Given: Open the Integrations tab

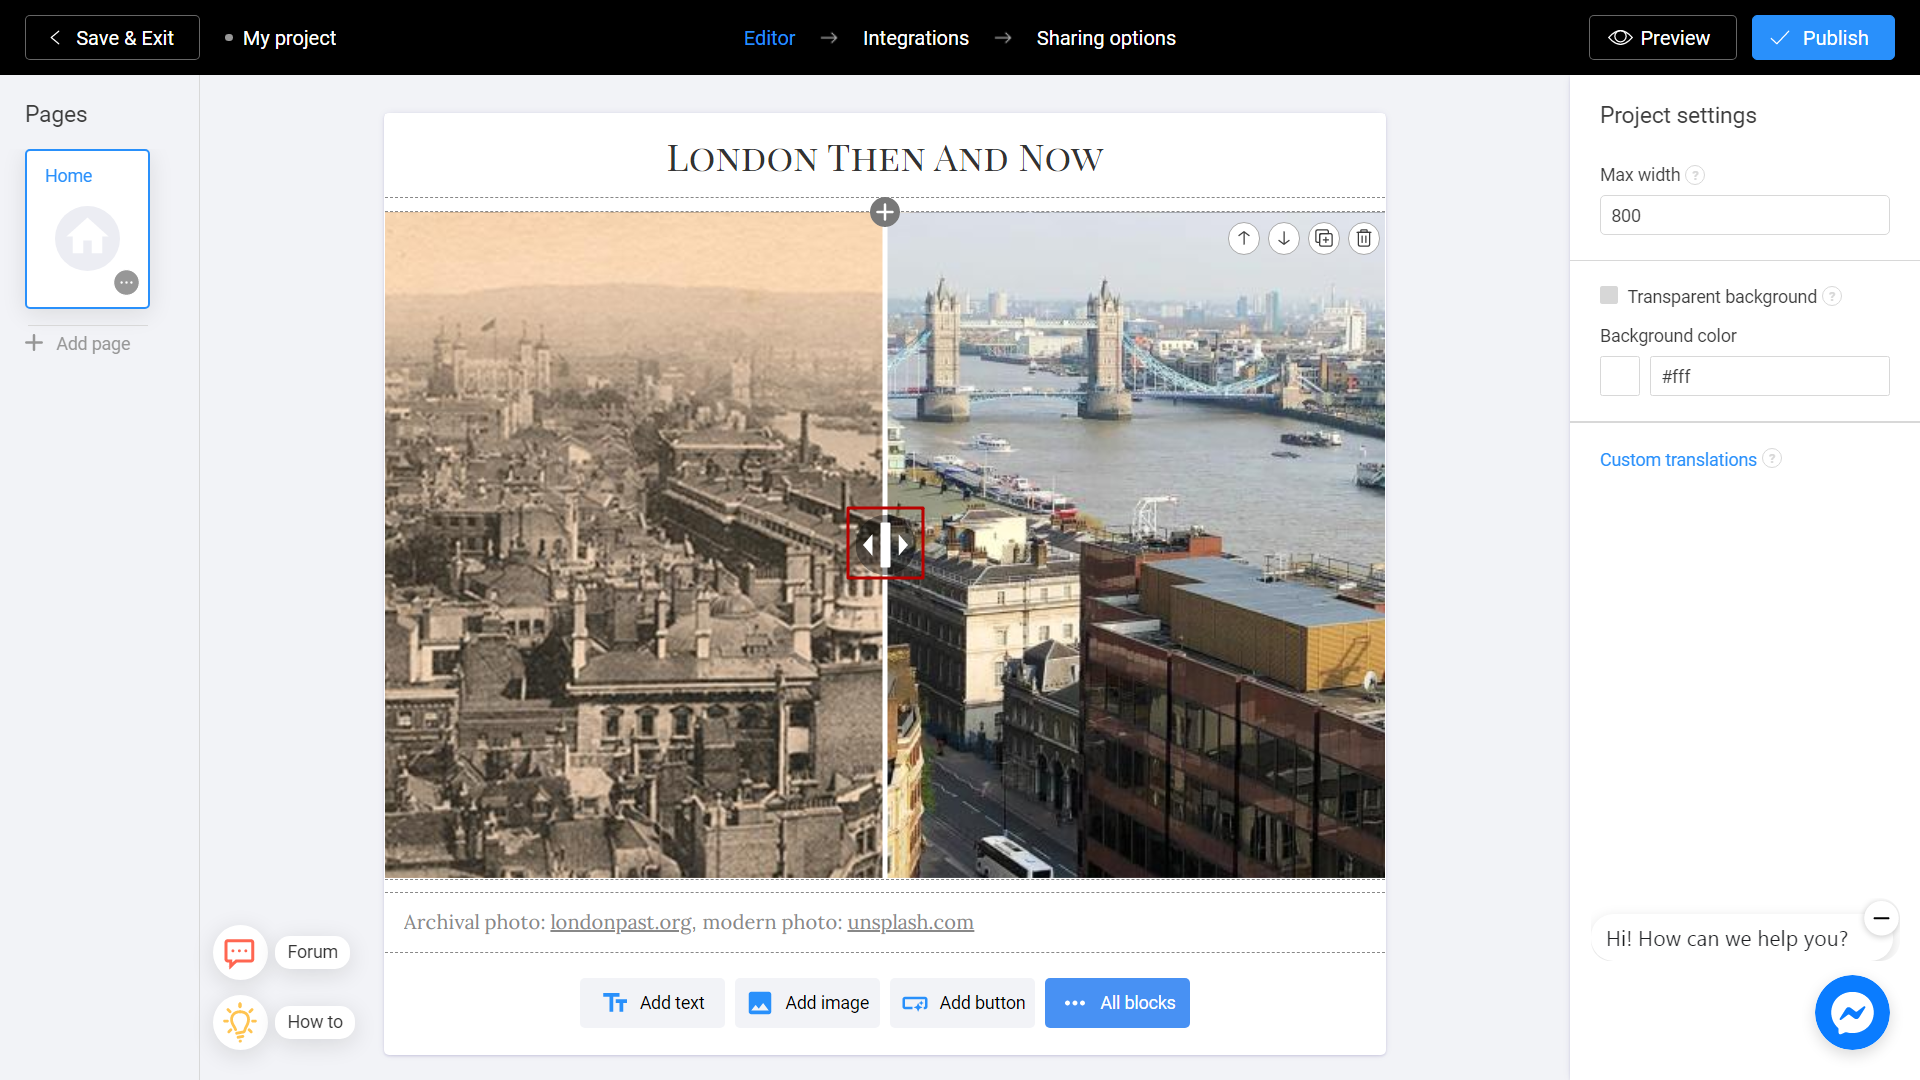Looking at the screenshot, I should (x=915, y=38).
